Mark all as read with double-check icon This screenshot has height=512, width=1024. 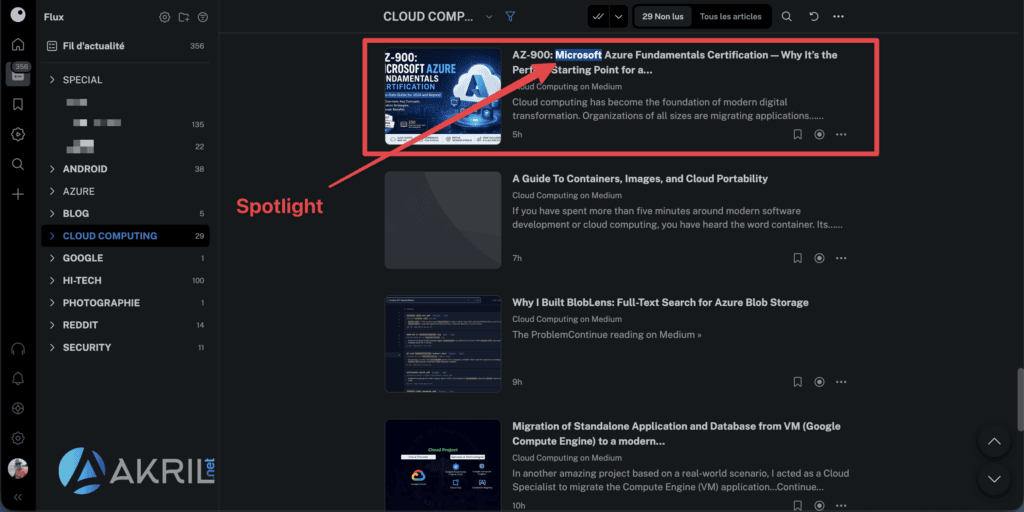click(x=598, y=16)
